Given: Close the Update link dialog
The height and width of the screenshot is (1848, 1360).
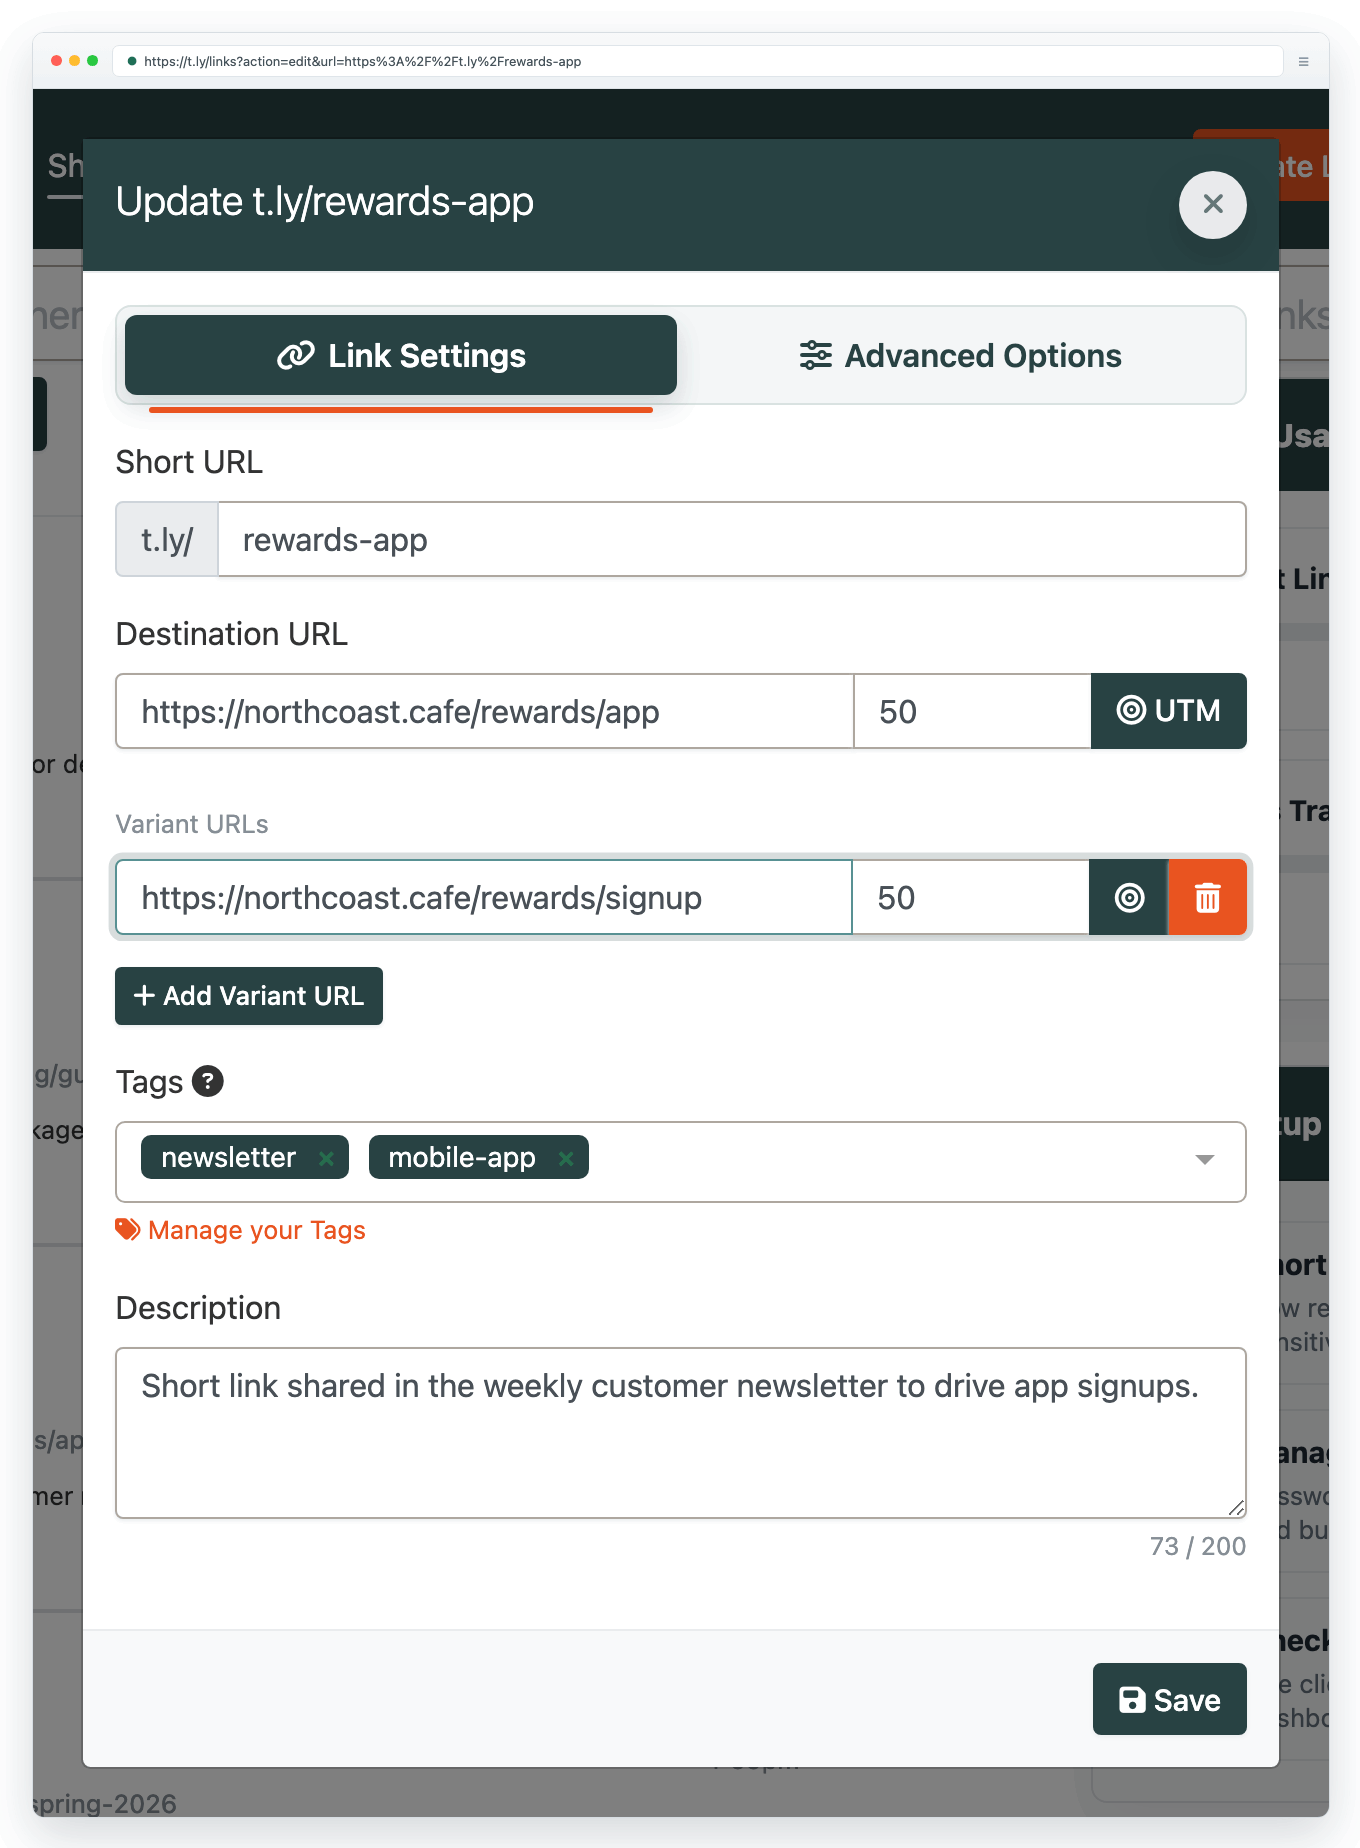Looking at the screenshot, I should point(1212,205).
